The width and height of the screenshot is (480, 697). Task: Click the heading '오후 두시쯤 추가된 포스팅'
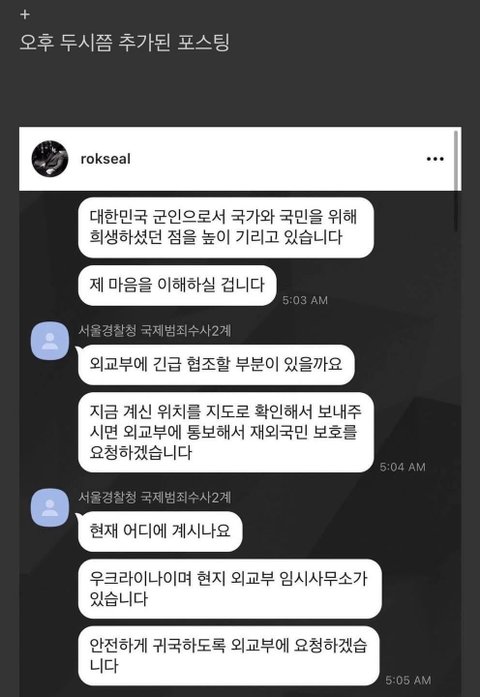(x=124, y=42)
